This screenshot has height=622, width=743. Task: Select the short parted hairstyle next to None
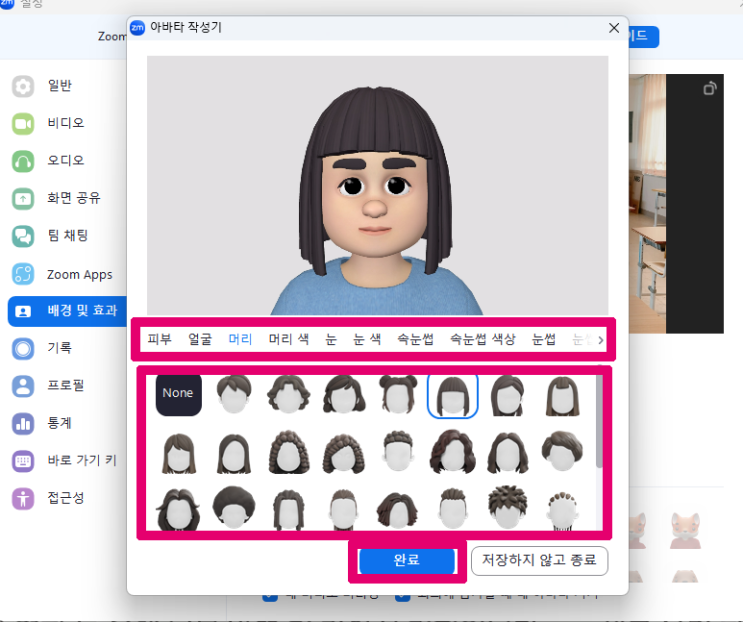pyautogui.click(x=234, y=394)
